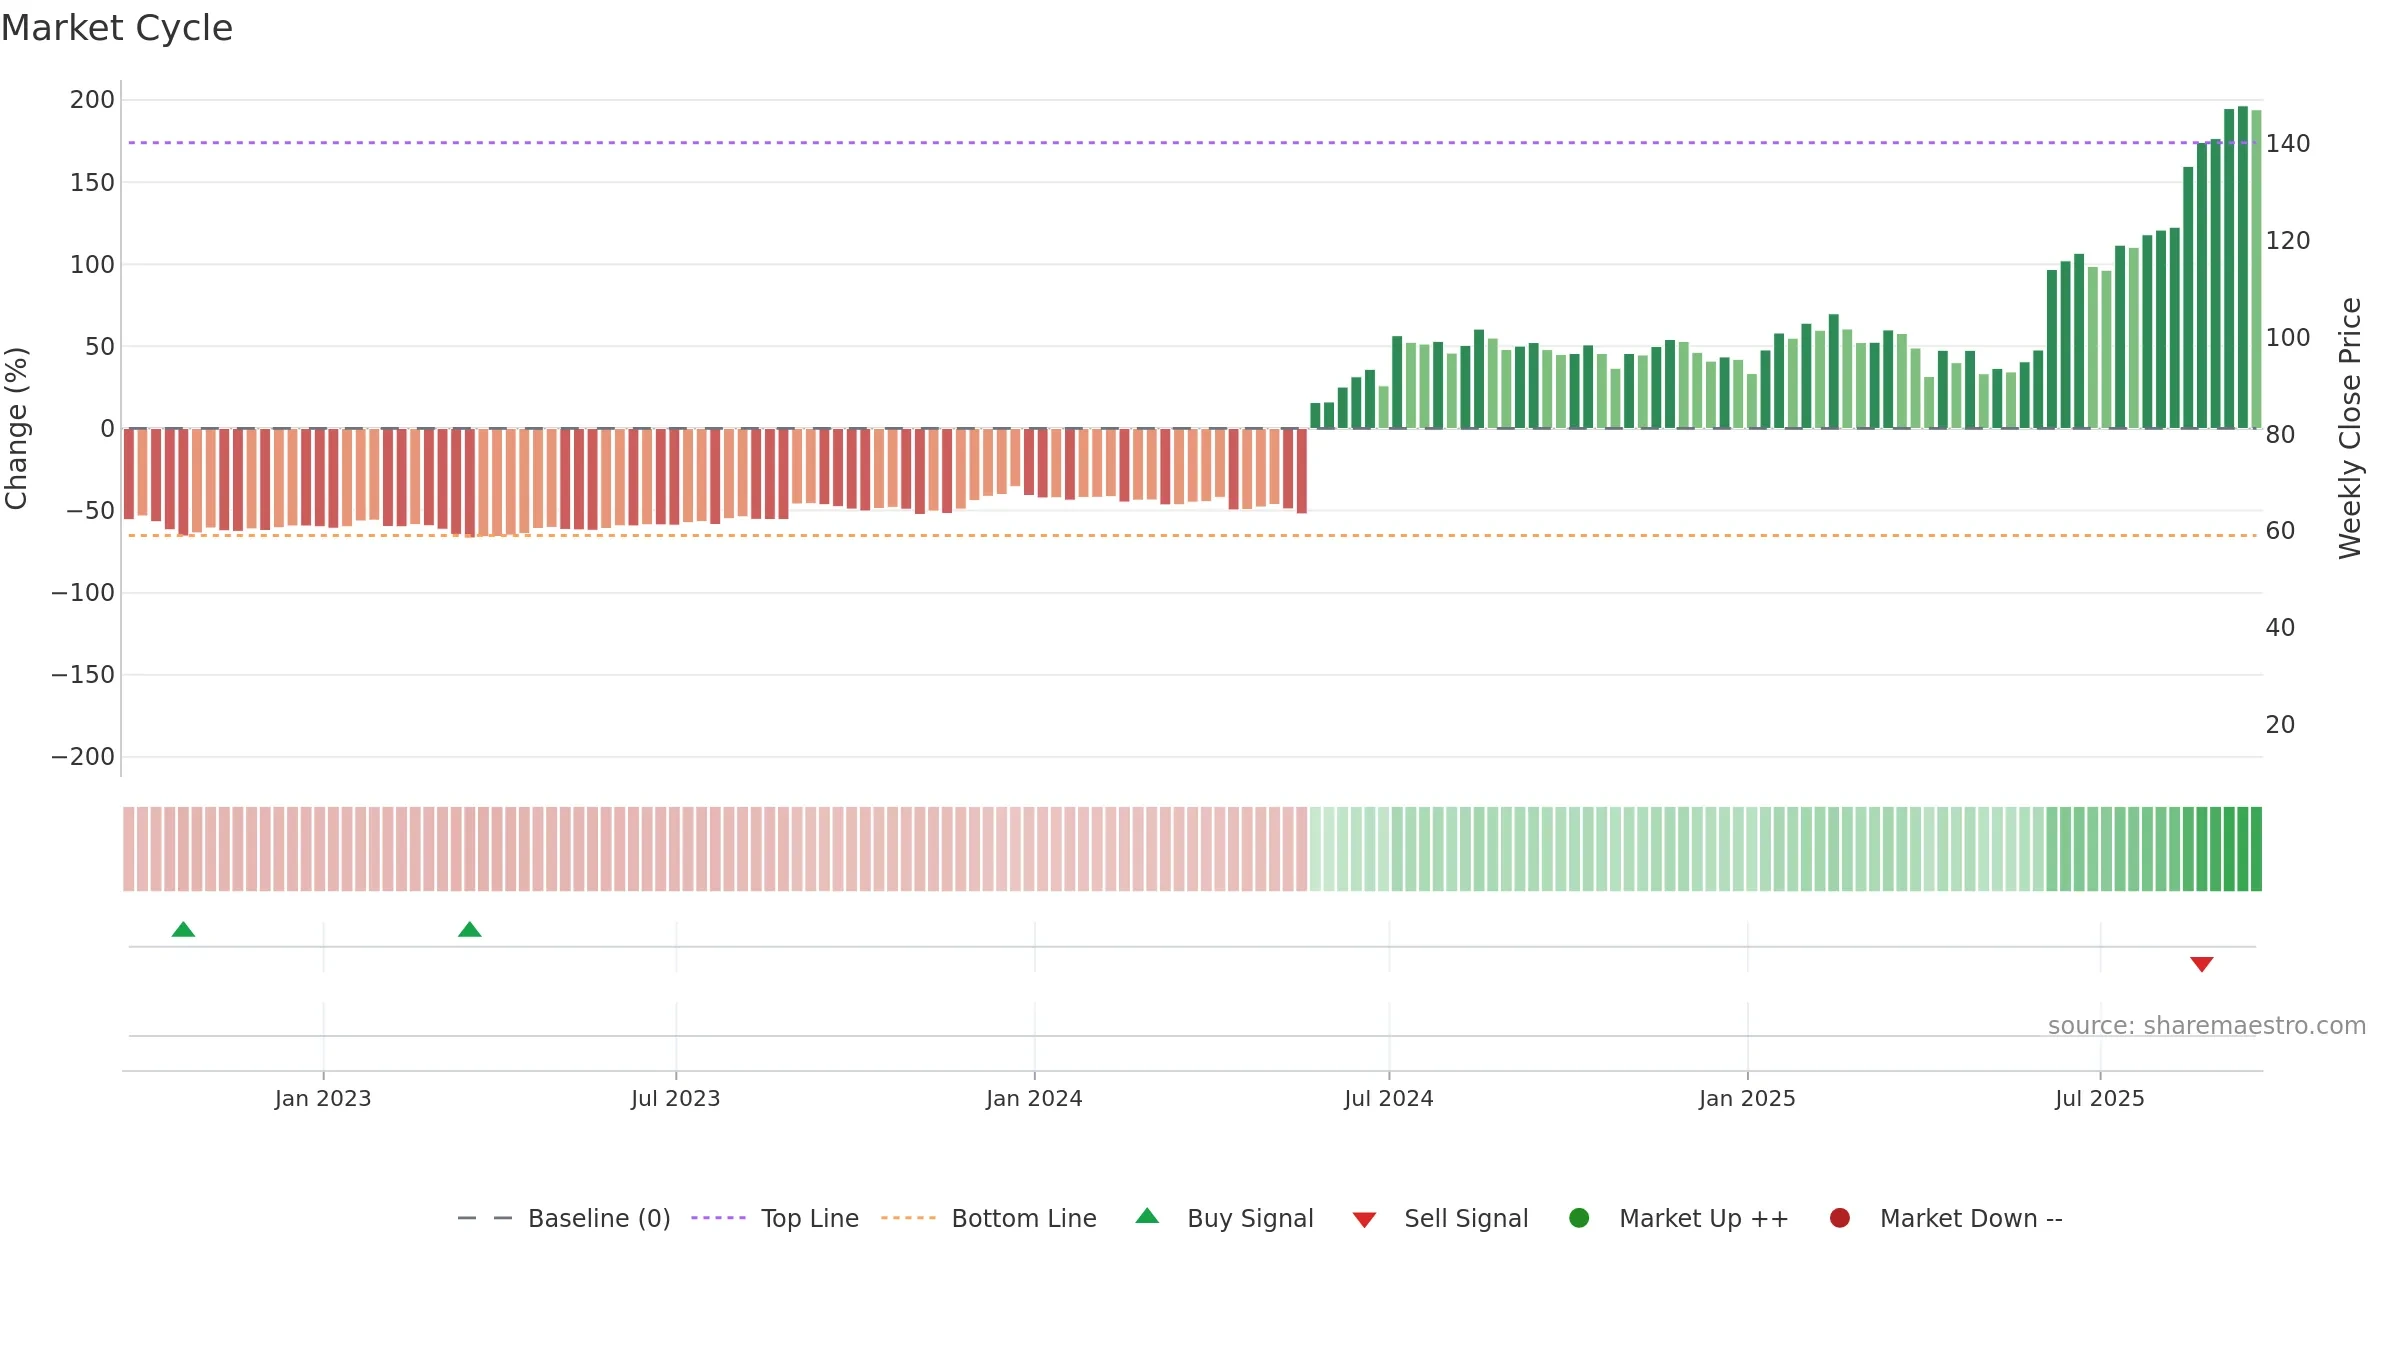Click the Weekly Close Price axis title
This screenshot has height=1350, width=2400.
(2350, 428)
